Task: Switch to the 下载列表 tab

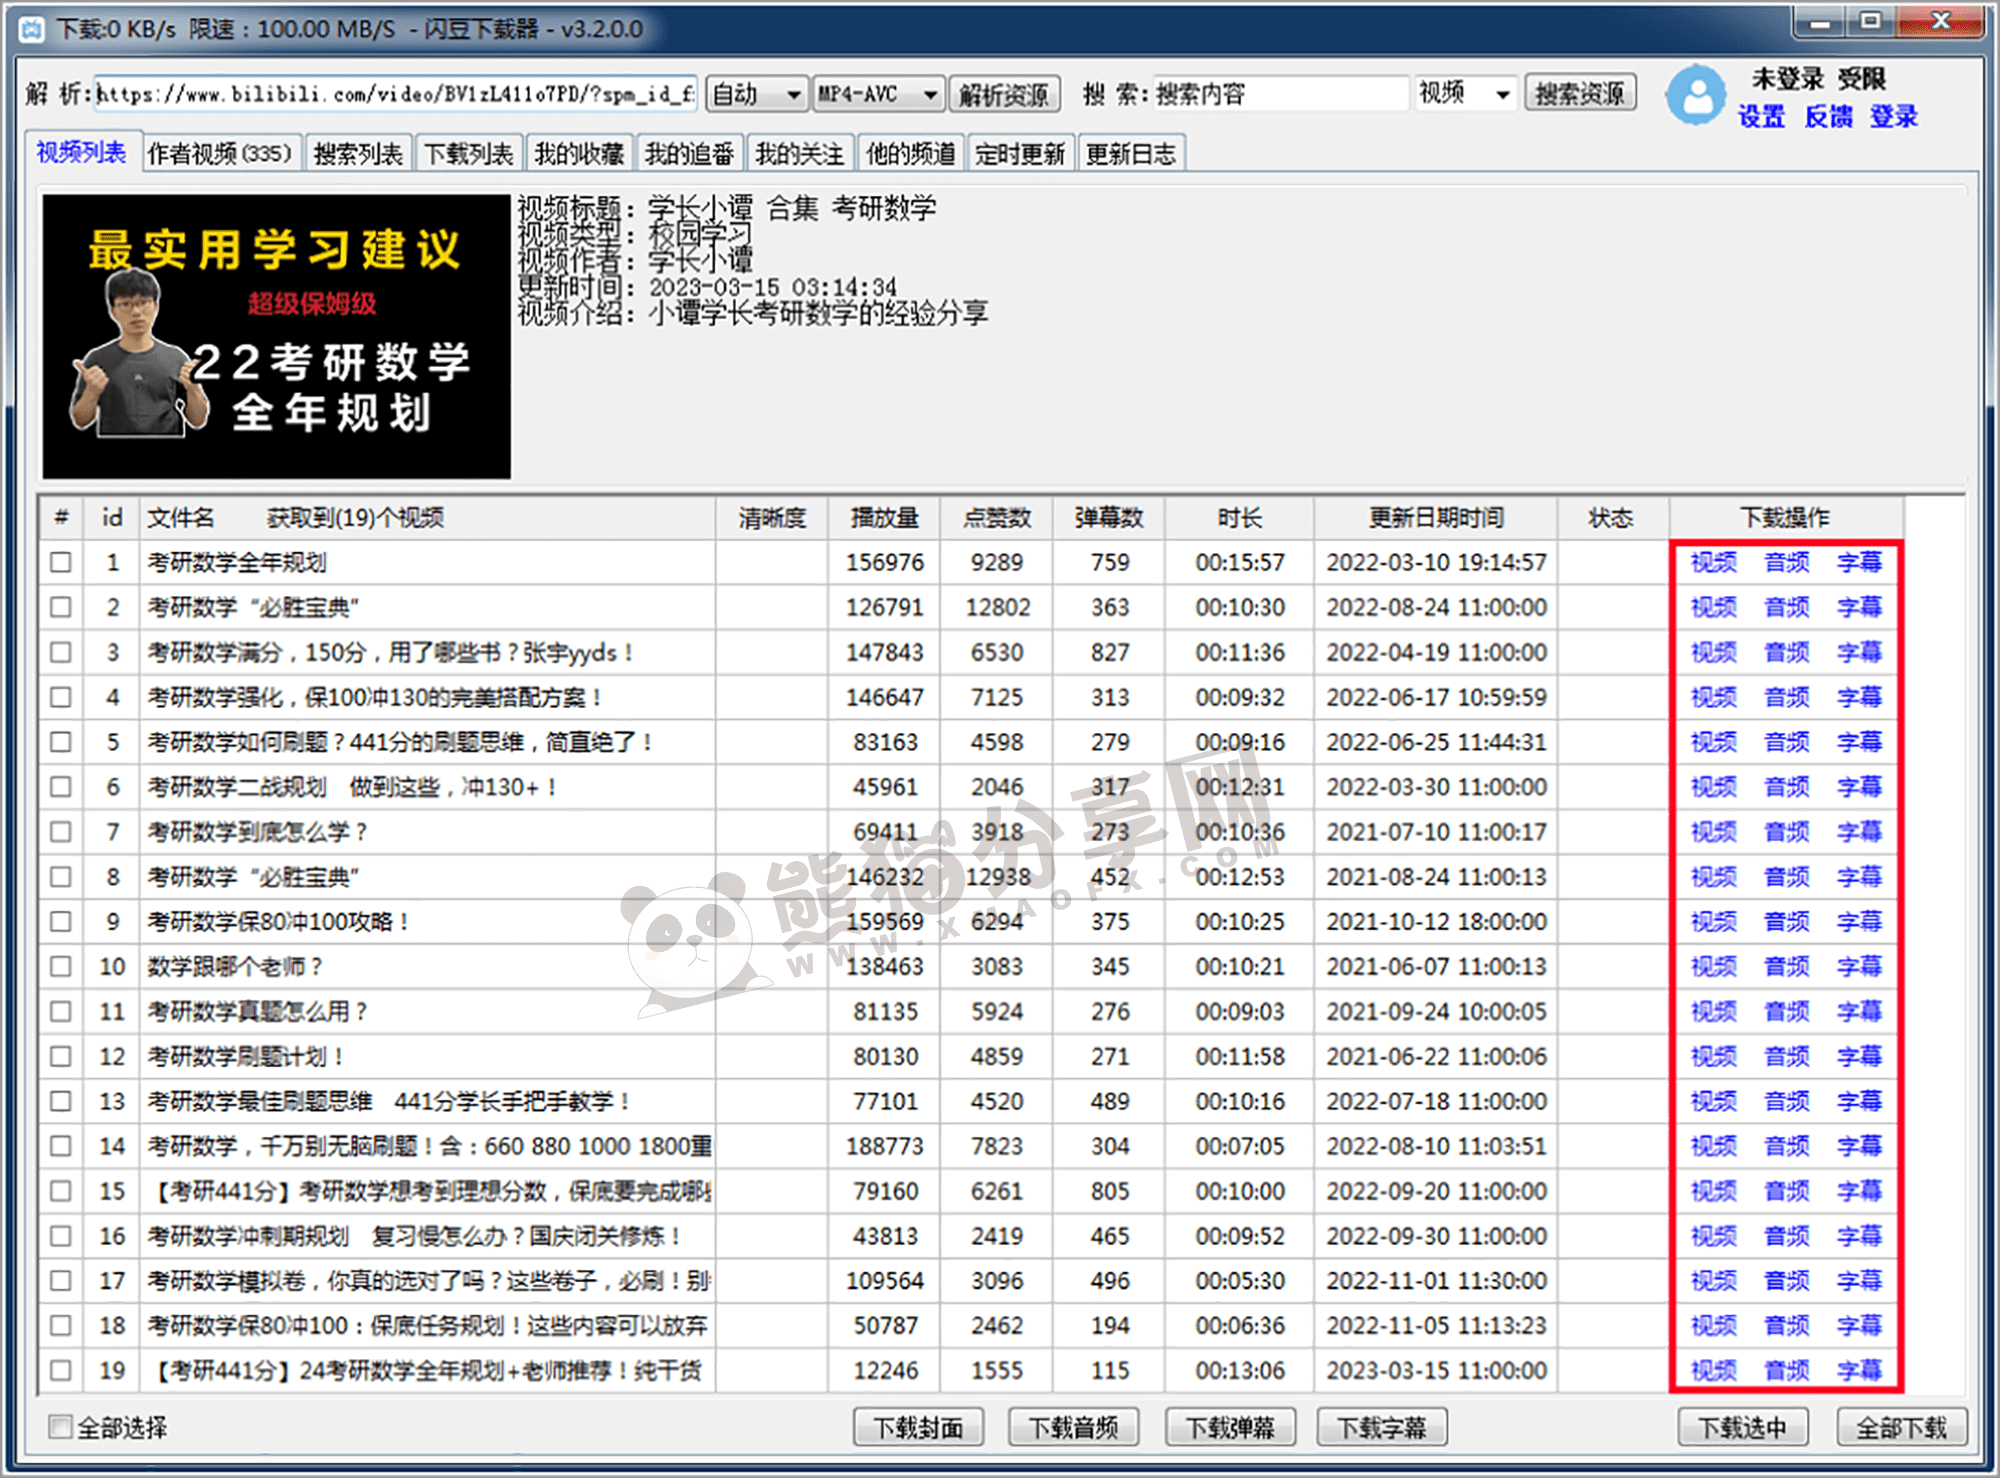Action: [468, 152]
